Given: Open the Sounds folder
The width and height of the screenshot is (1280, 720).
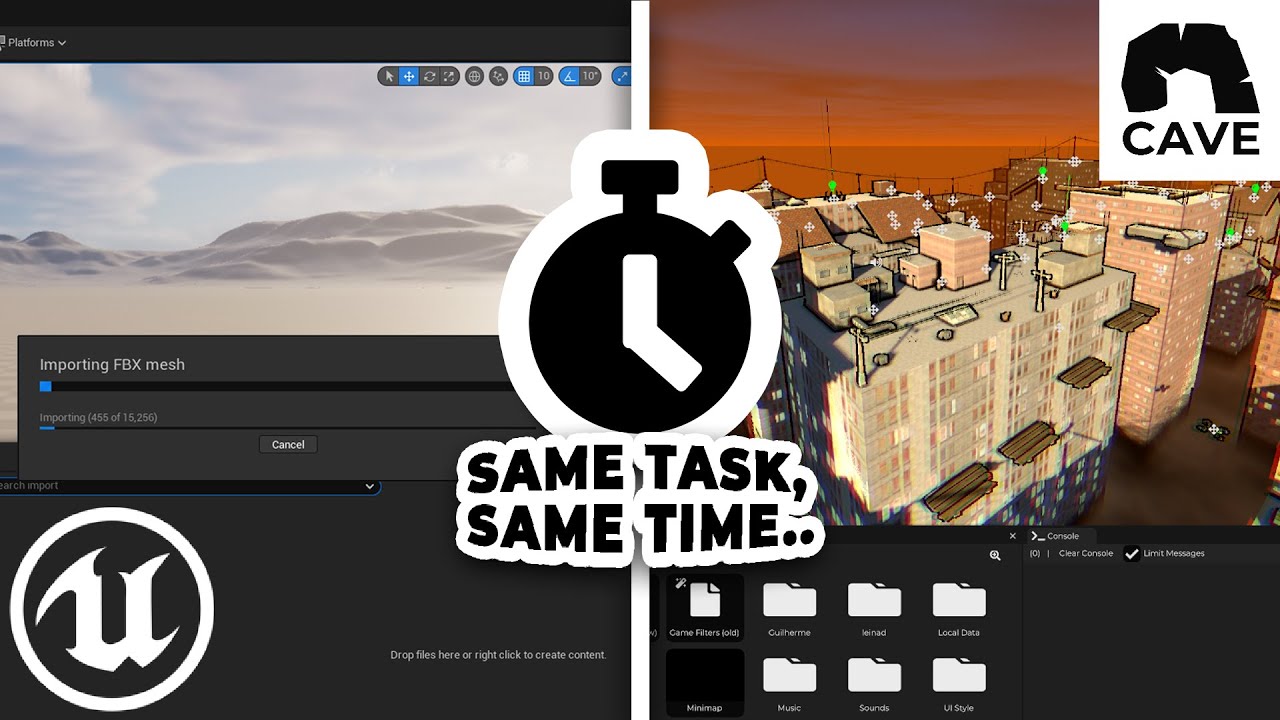Looking at the screenshot, I should click(874, 684).
